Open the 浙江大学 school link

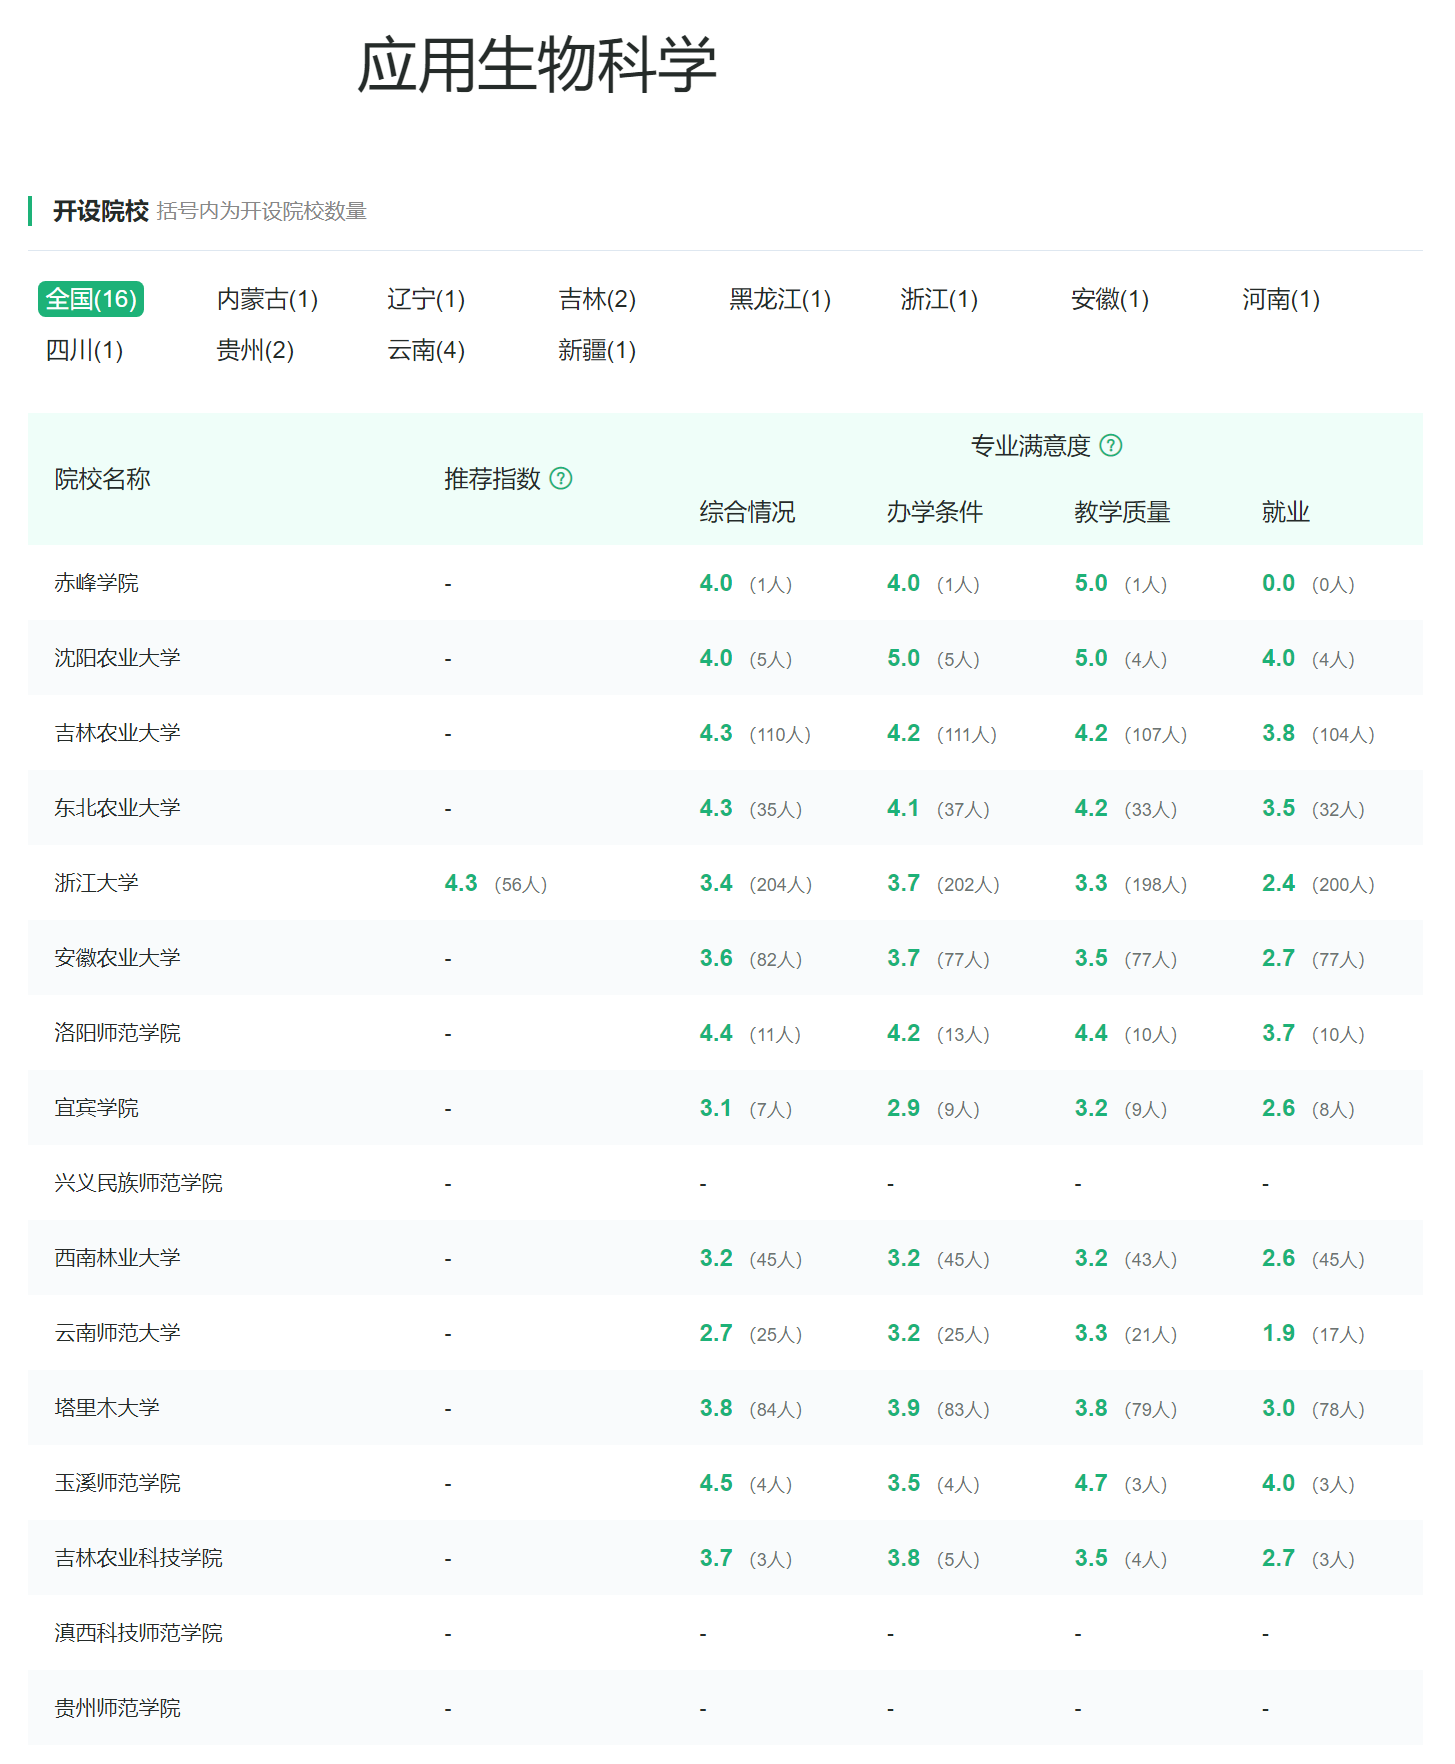(x=96, y=883)
